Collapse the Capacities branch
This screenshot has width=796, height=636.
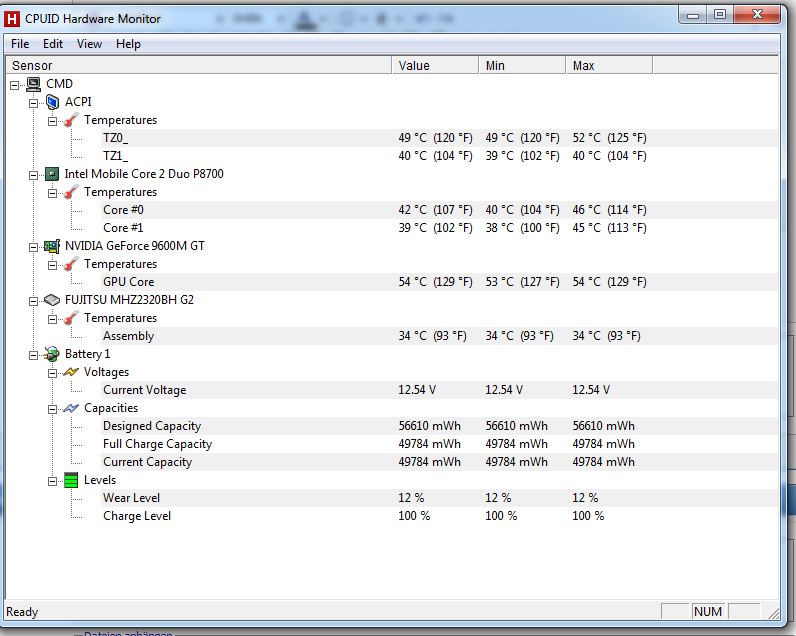coord(52,410)
